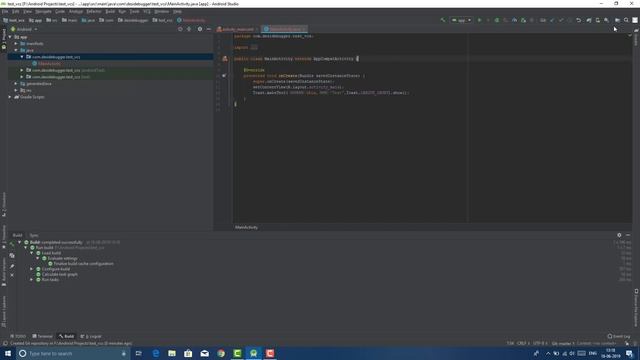This screenshot has height=360, width=640.
Task: Click the target locate icon in Project panel
Action: pos(180,29)
